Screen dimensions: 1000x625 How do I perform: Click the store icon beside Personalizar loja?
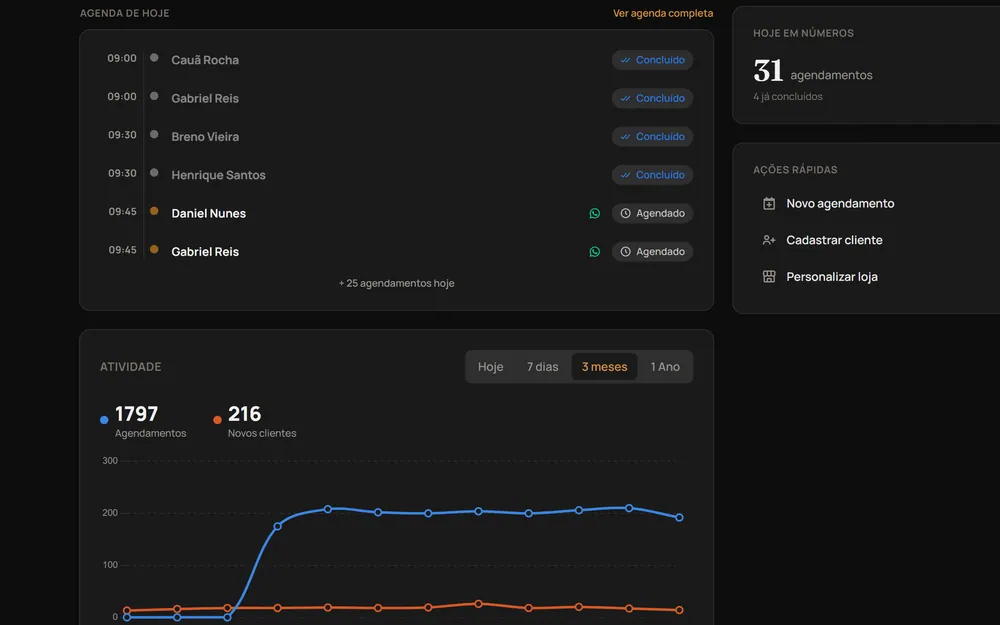[769, 277]
